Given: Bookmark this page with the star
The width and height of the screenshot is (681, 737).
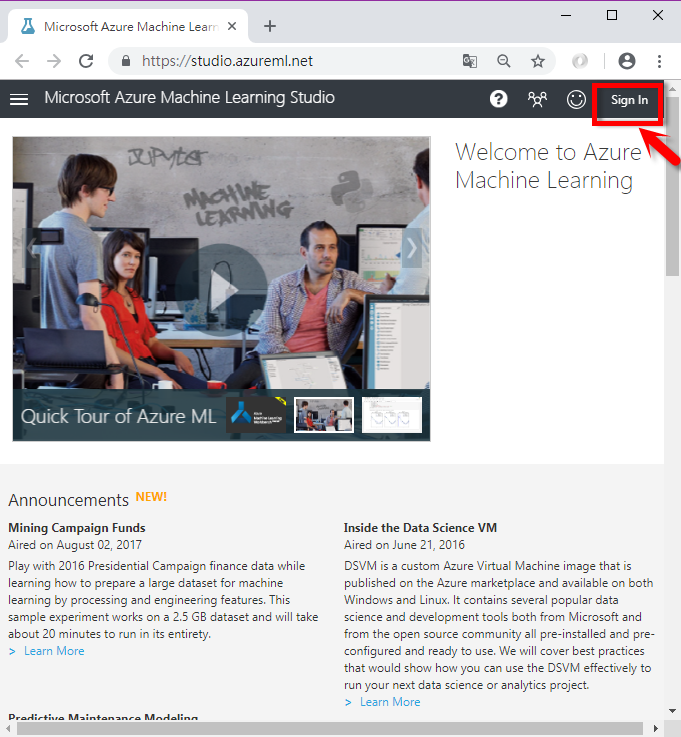Looking at the screenshot, I should [x=538, y=61].
